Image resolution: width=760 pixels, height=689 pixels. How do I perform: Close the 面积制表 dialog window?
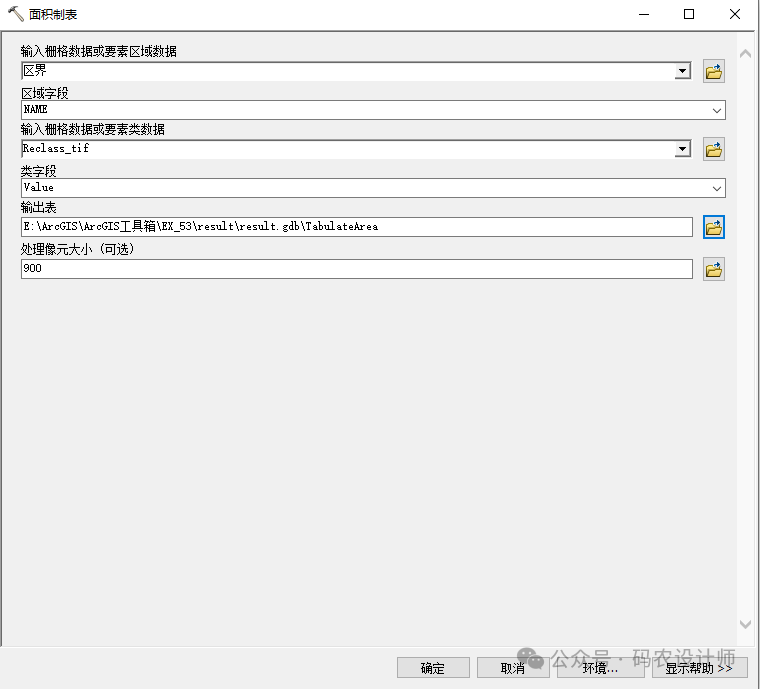click(x=735, y=14)
